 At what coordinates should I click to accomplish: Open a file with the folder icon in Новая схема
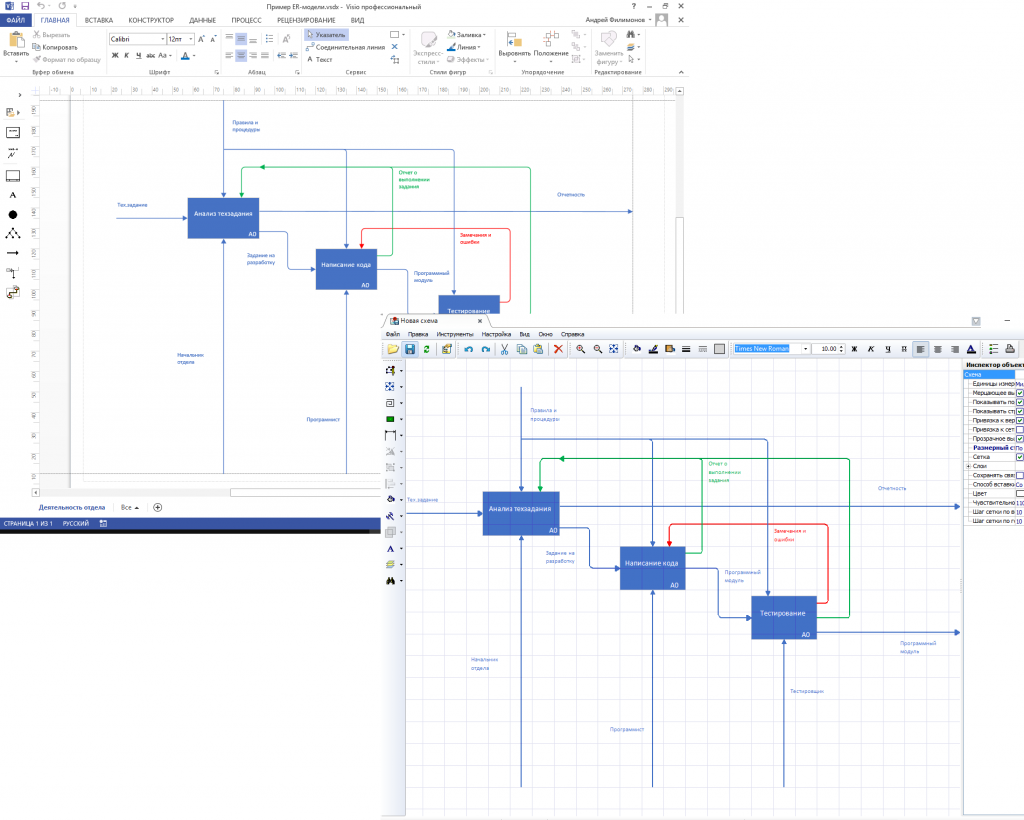tap(392, 349)
